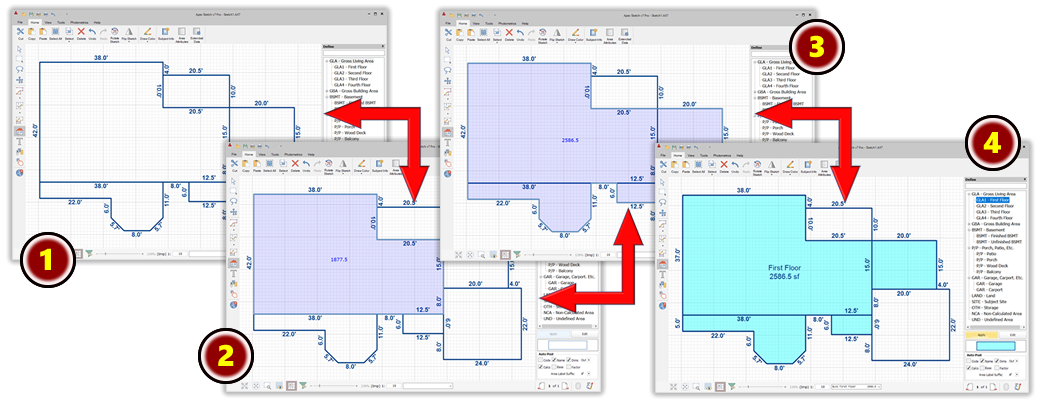Switch to the Home tab in the purple 2586.5 sketch window
Screen dimensions: 1040x400
[463, 23]
